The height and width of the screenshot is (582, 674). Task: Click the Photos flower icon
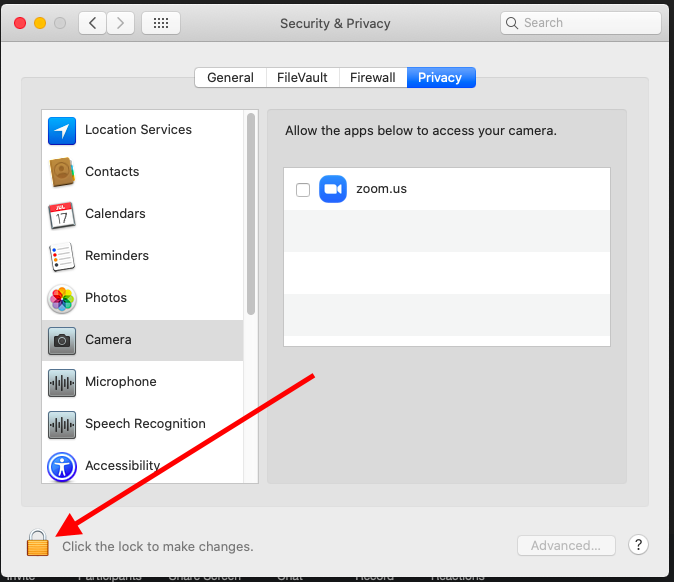(62, 298)
